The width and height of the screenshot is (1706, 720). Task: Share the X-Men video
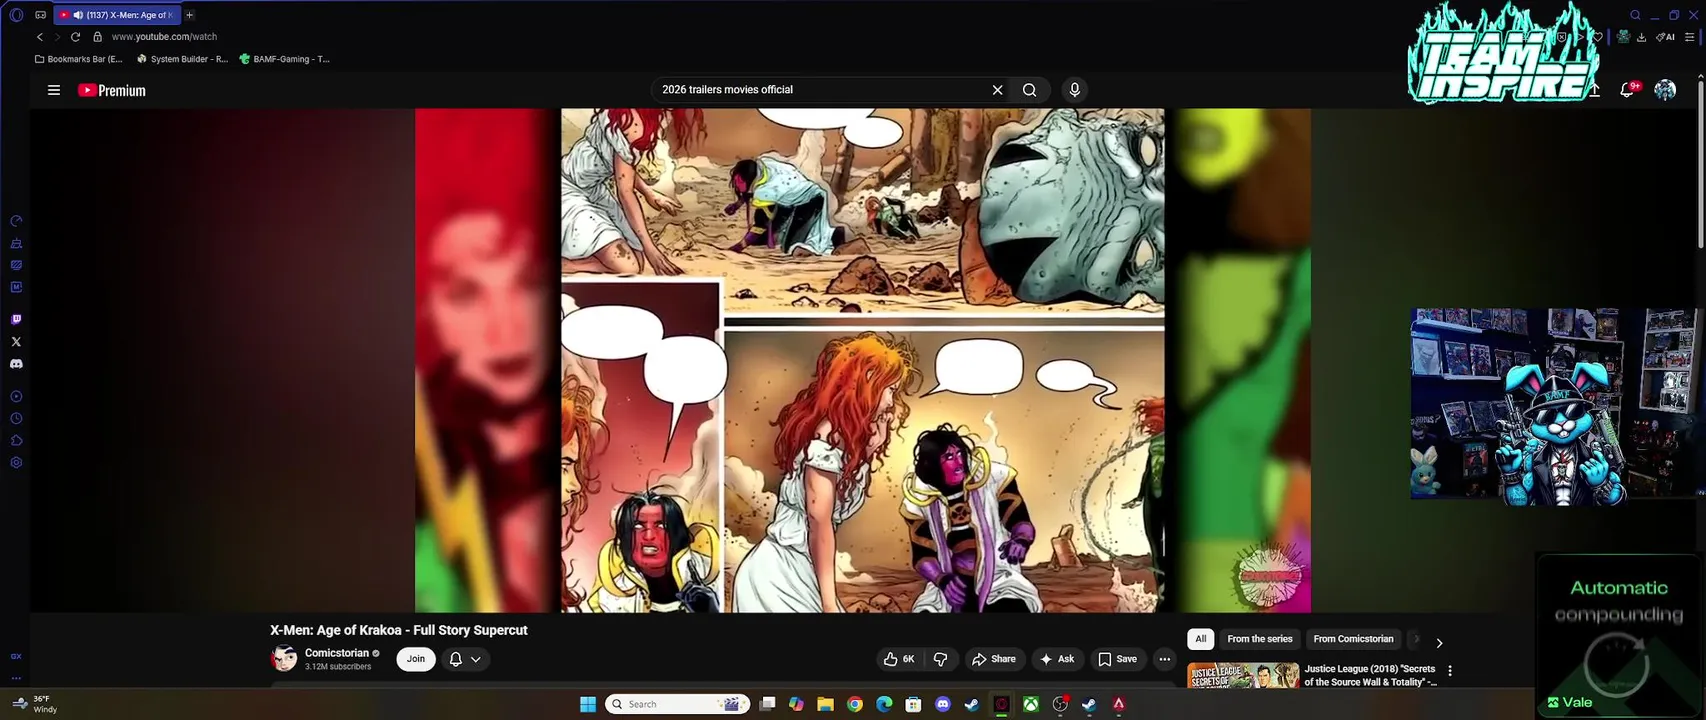click(994, 659)
